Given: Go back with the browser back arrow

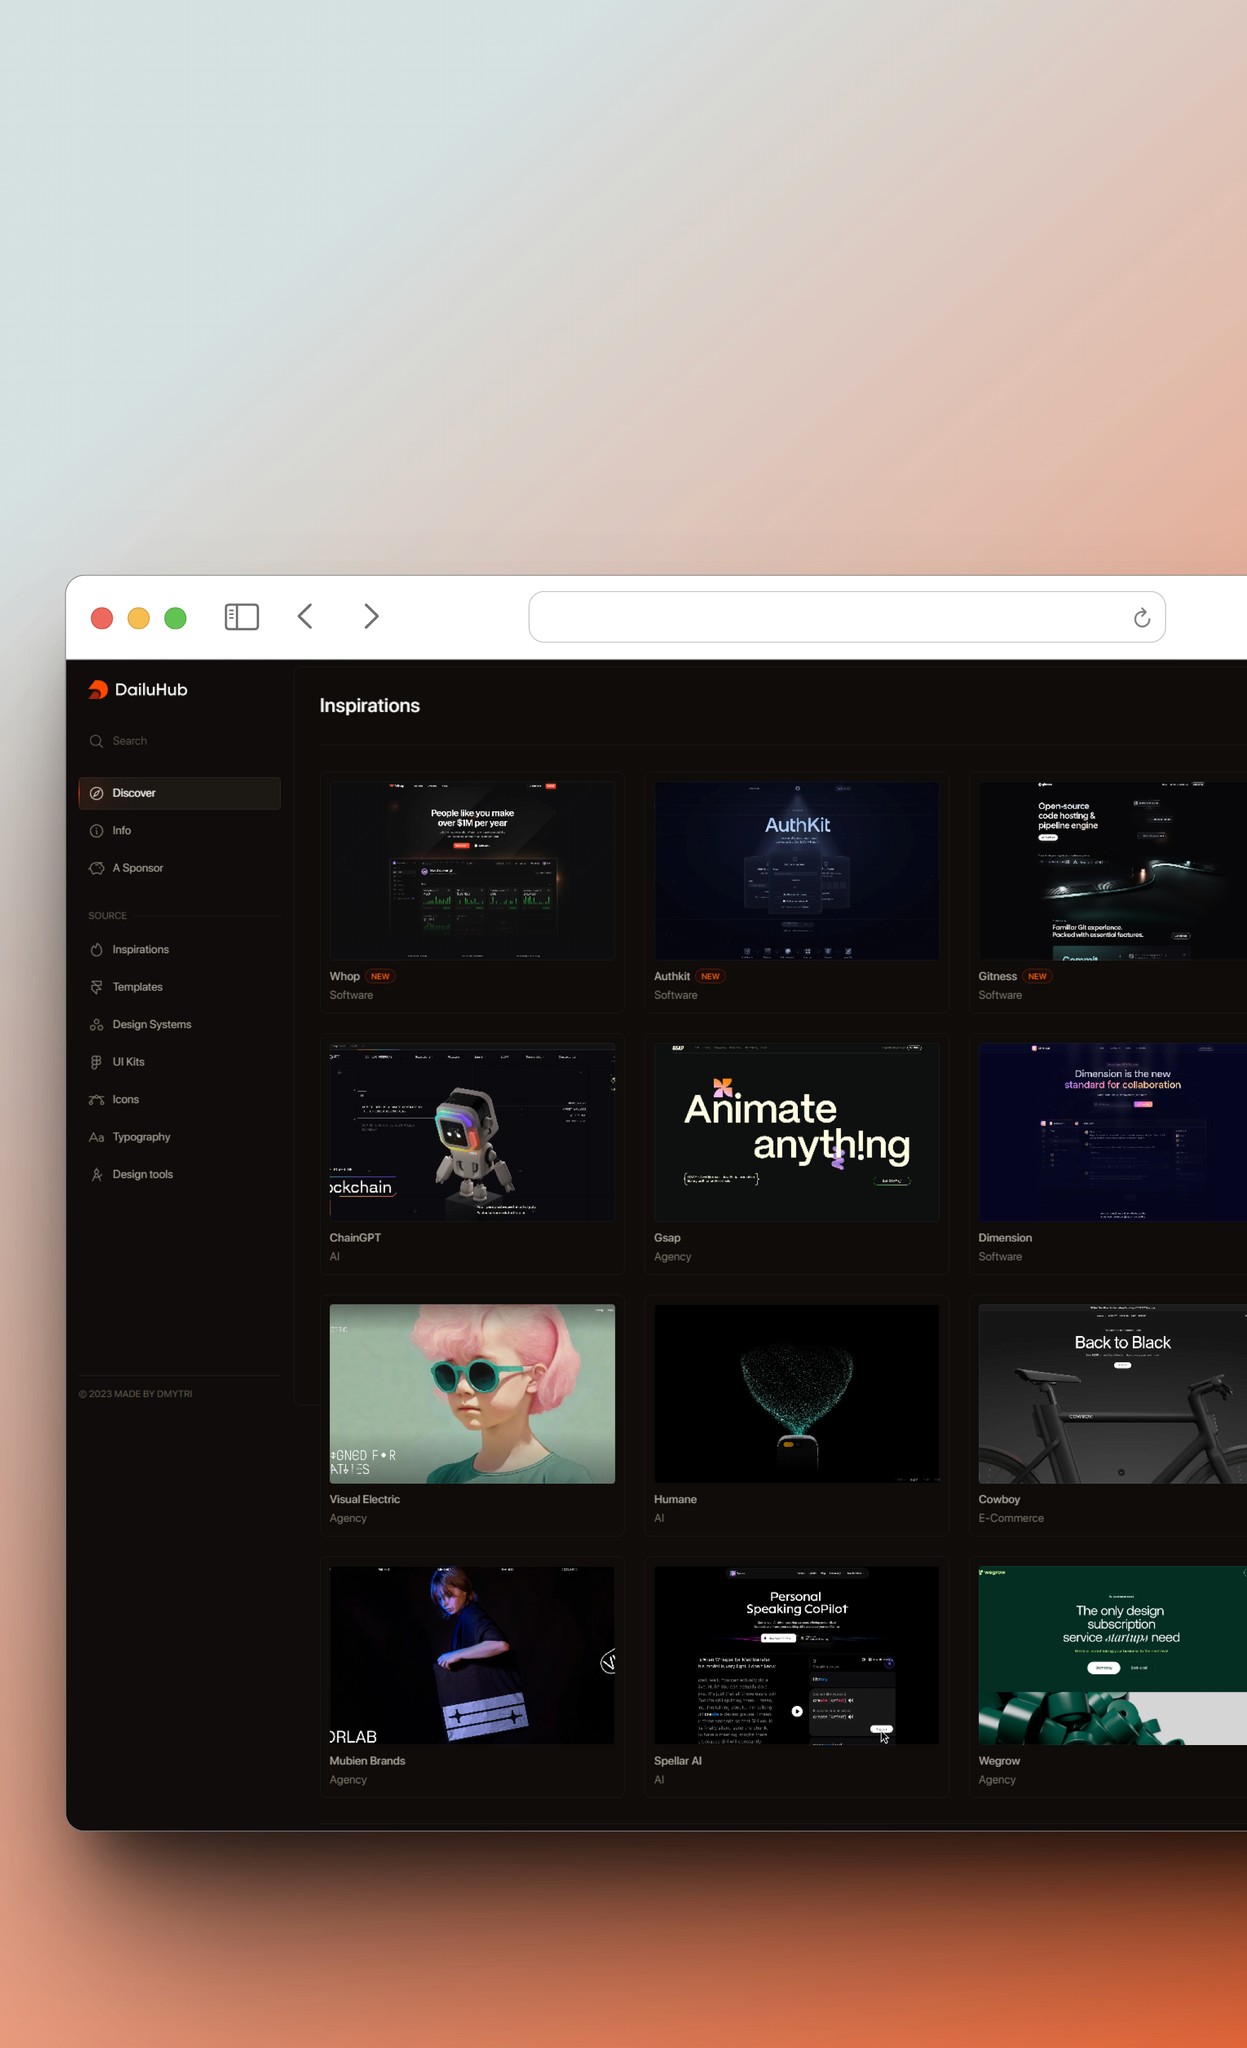Looking at the screenshot, I should [x=306, y=617].
